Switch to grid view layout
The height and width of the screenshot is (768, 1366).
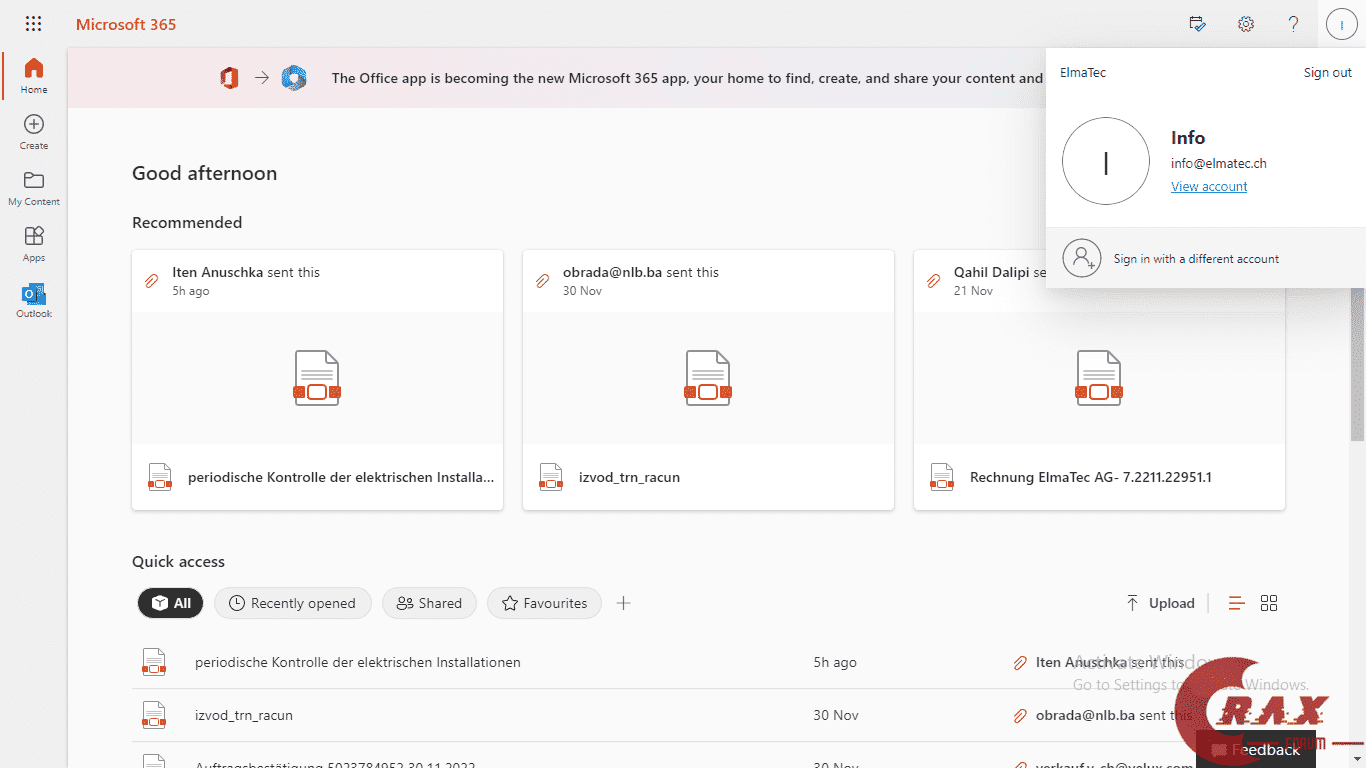tap(1269, 603)
